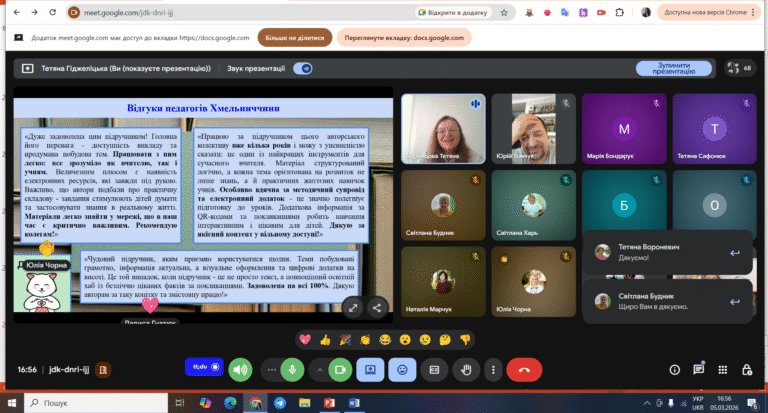Click the Windows search box 'Пошук'
This screenshot has width=768, height=413.
96,403
